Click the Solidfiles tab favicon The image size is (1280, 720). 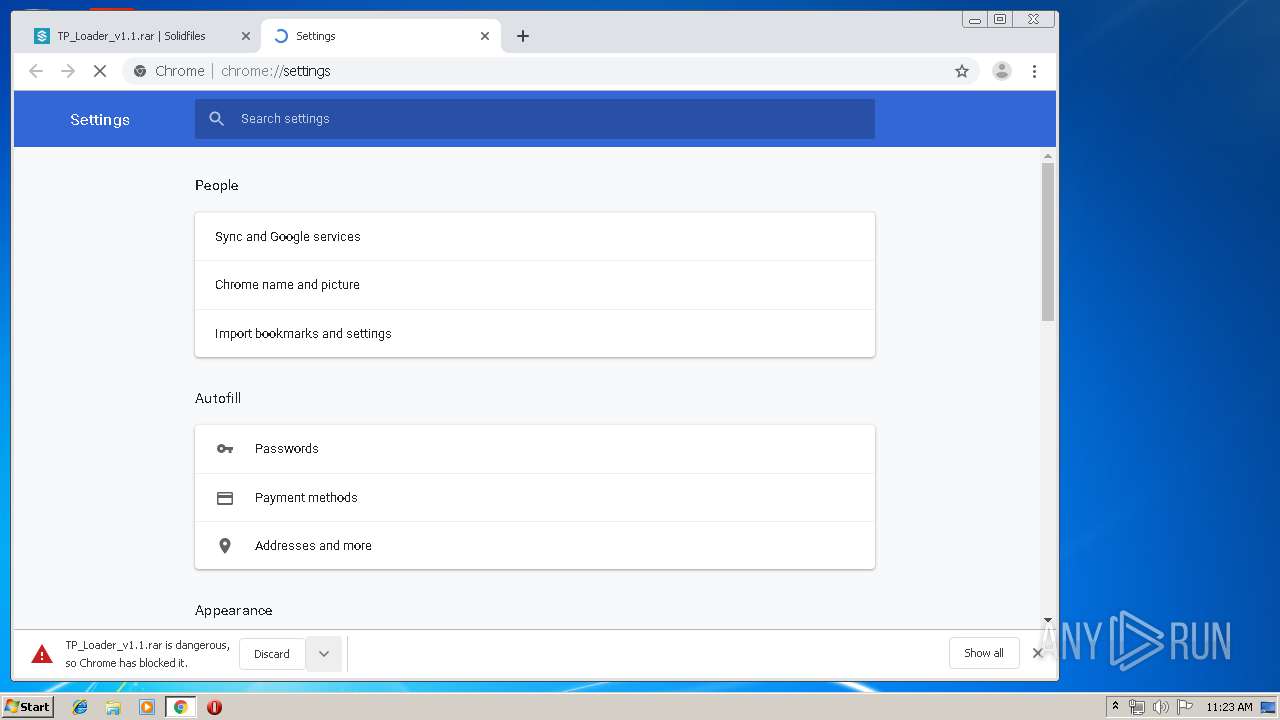tap(42, 36)
